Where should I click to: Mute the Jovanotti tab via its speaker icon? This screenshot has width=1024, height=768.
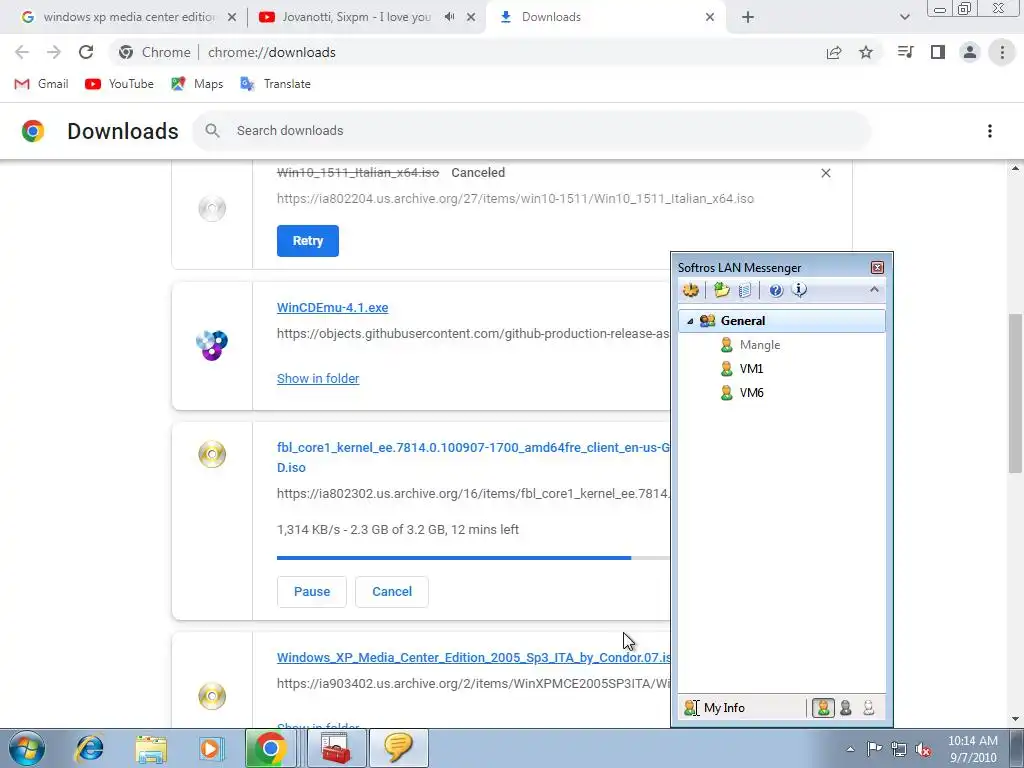pyautogui.click(x=449, y=17)
